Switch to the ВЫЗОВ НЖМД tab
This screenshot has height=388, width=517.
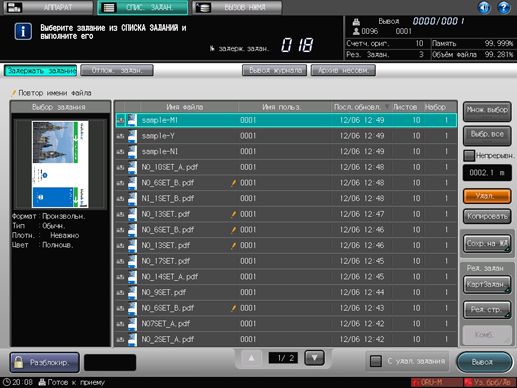pyautogui.click(x=237, y=7)
